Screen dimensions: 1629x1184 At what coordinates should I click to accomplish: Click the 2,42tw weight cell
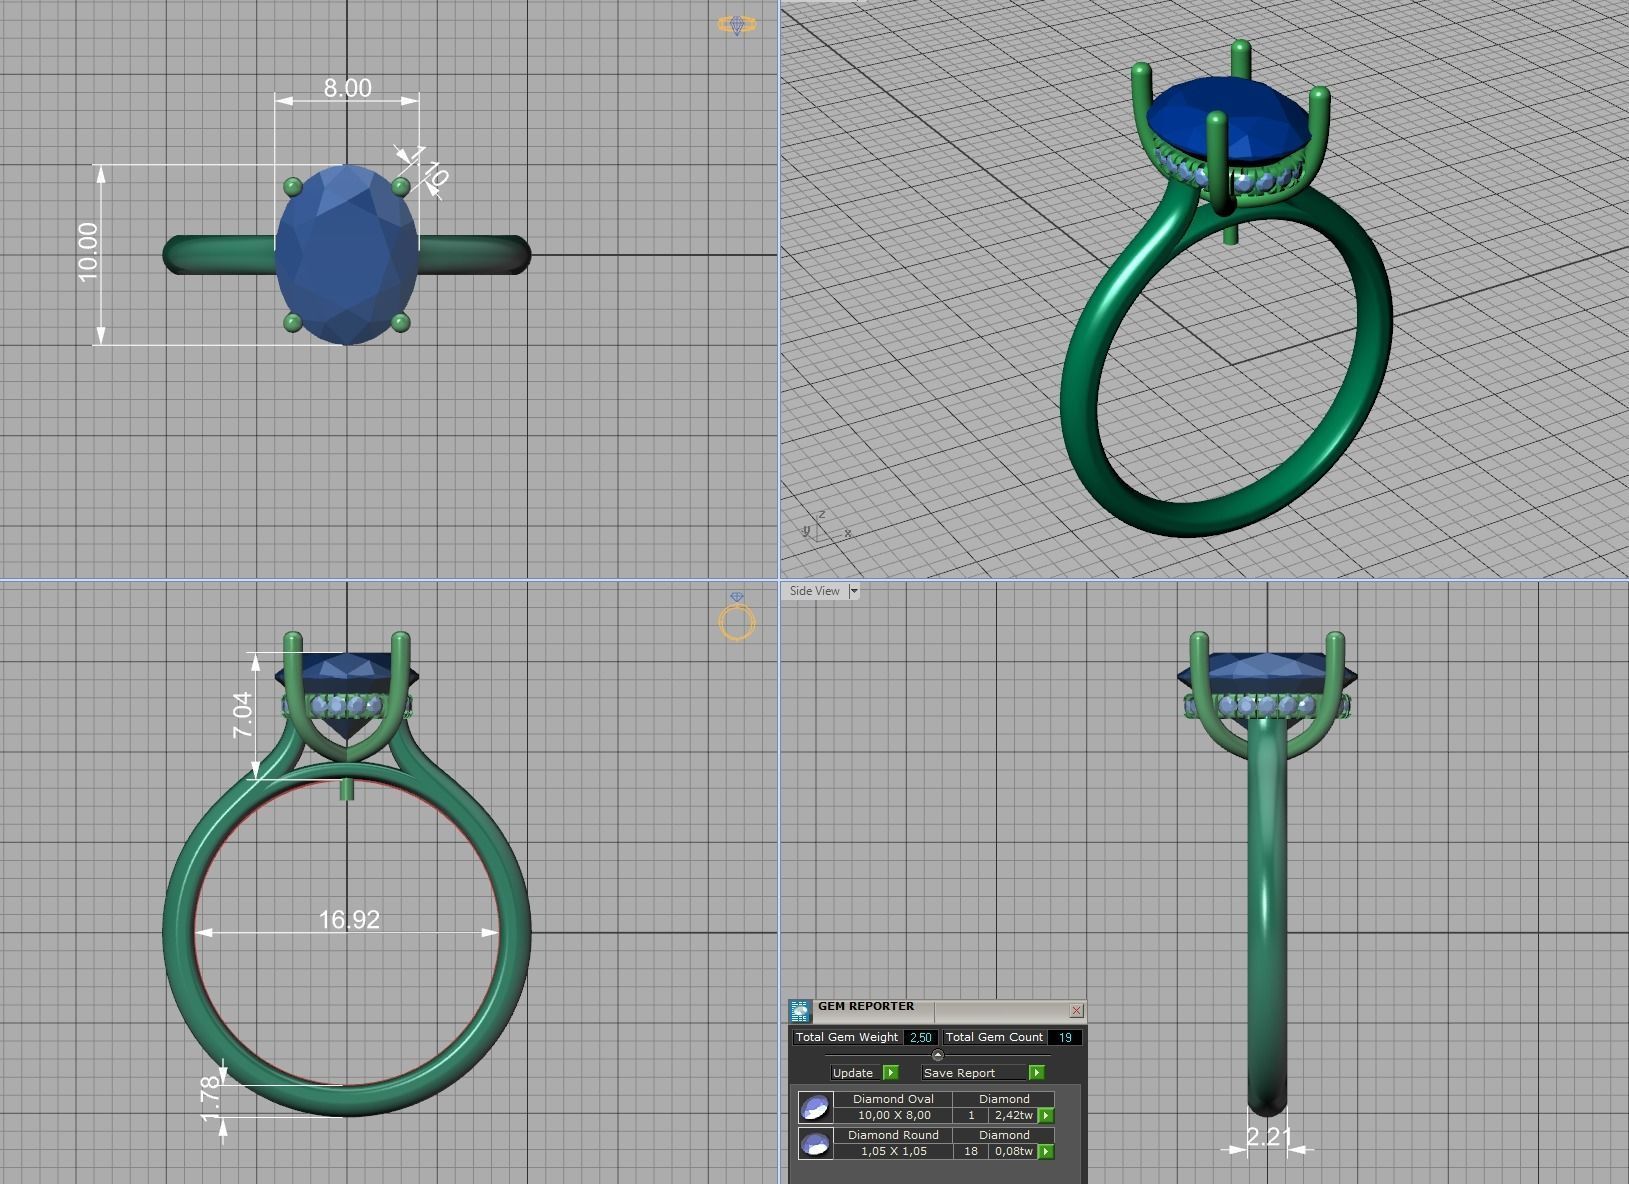(1013, 1115)
